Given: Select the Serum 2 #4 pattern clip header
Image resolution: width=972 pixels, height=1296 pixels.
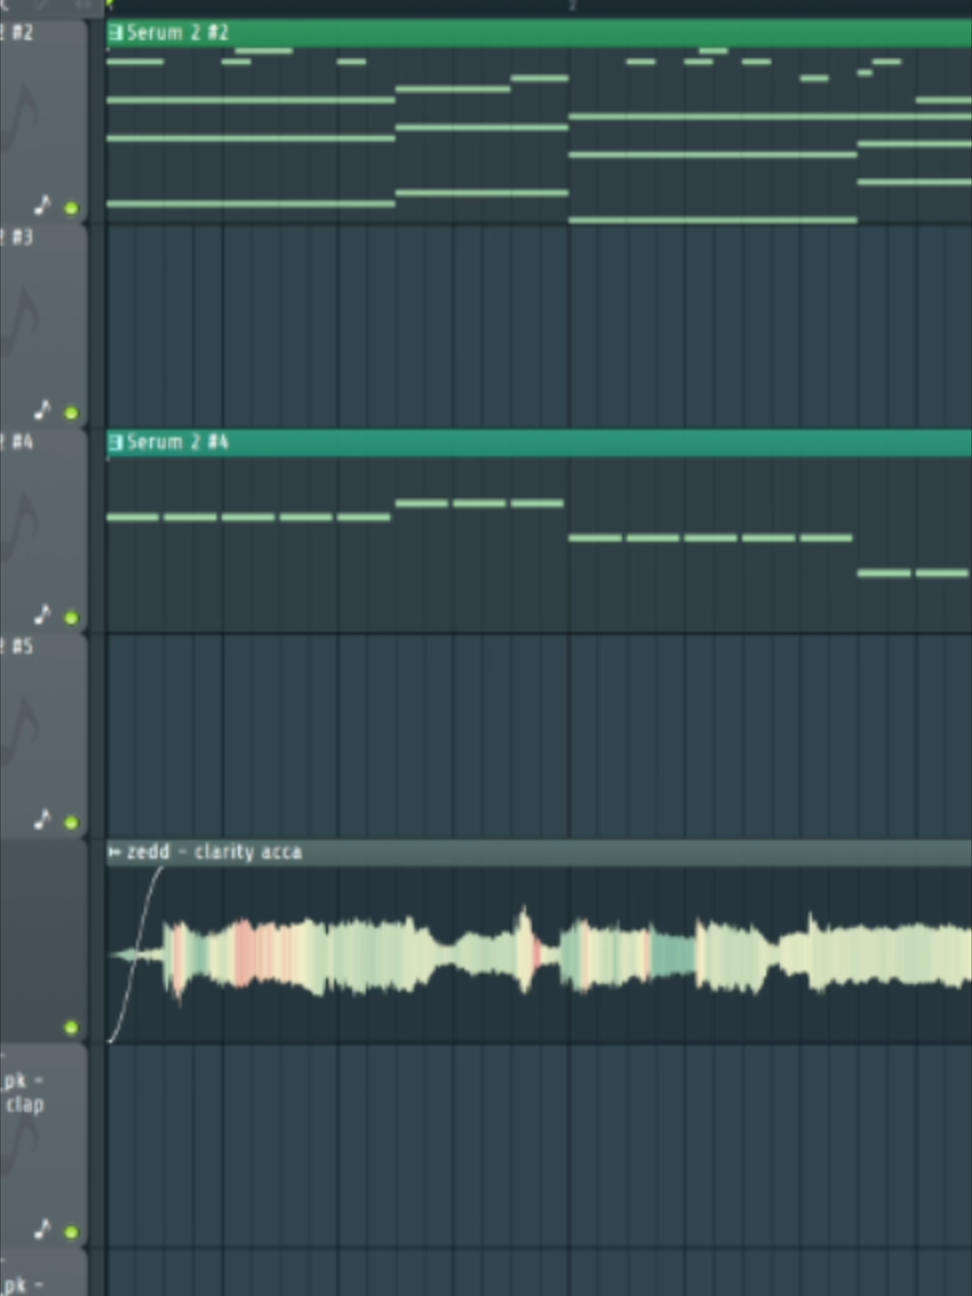Looking at the screenshot, I should pos(539,443).
